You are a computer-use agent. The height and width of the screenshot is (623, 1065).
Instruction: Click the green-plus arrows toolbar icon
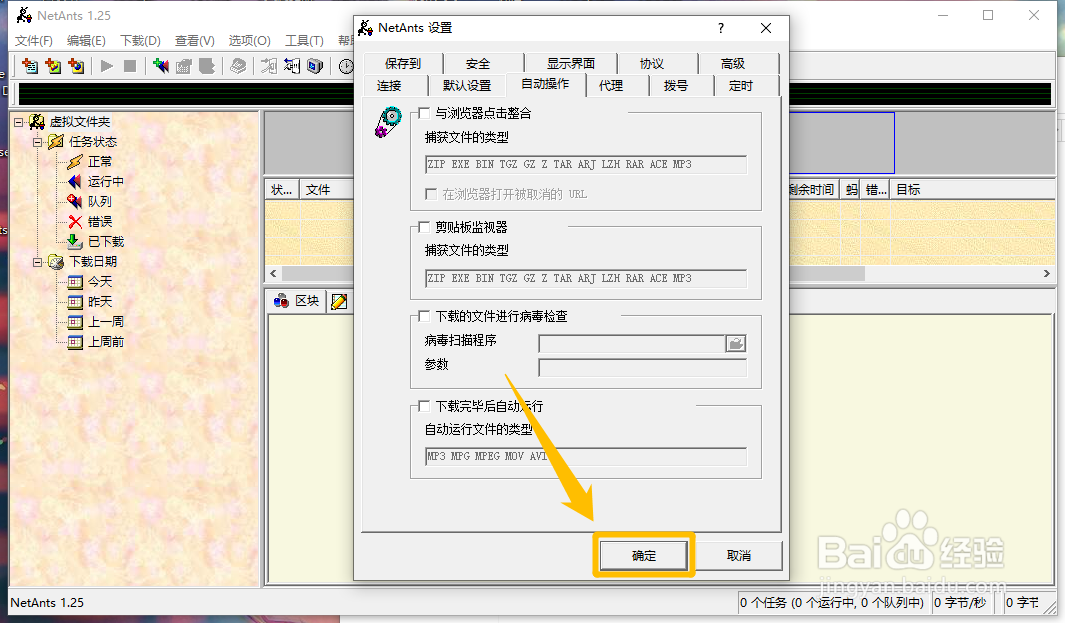(161, 66)
